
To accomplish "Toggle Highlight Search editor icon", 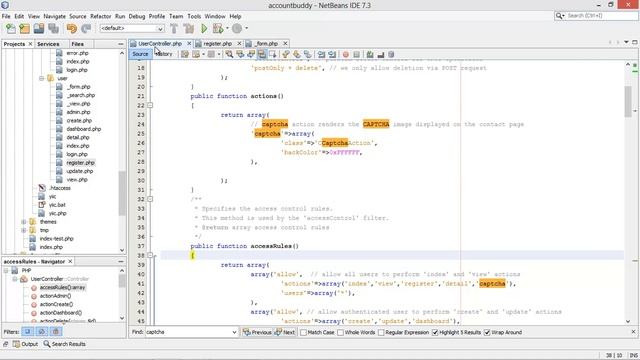I will 262,54.
